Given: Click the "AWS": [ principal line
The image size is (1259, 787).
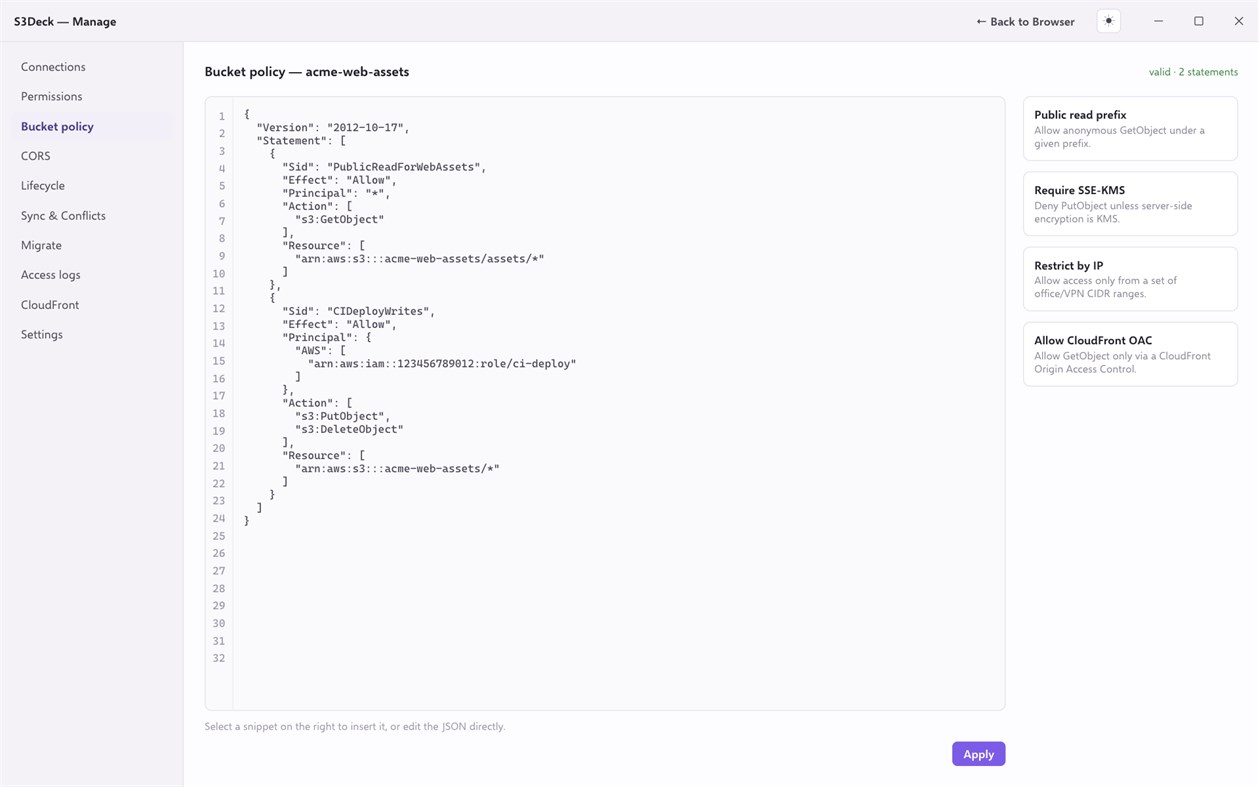Looking at the screenshot, I should coord(320,351).
